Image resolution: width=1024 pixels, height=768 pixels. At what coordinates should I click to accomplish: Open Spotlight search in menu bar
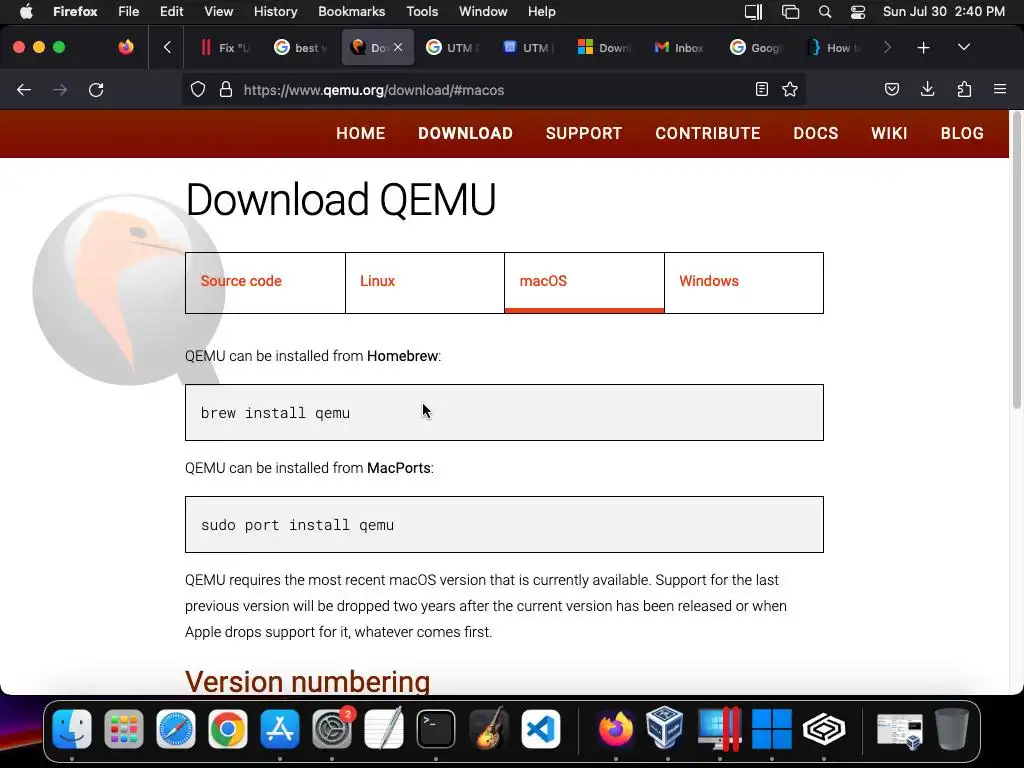(x=825, y=12)
